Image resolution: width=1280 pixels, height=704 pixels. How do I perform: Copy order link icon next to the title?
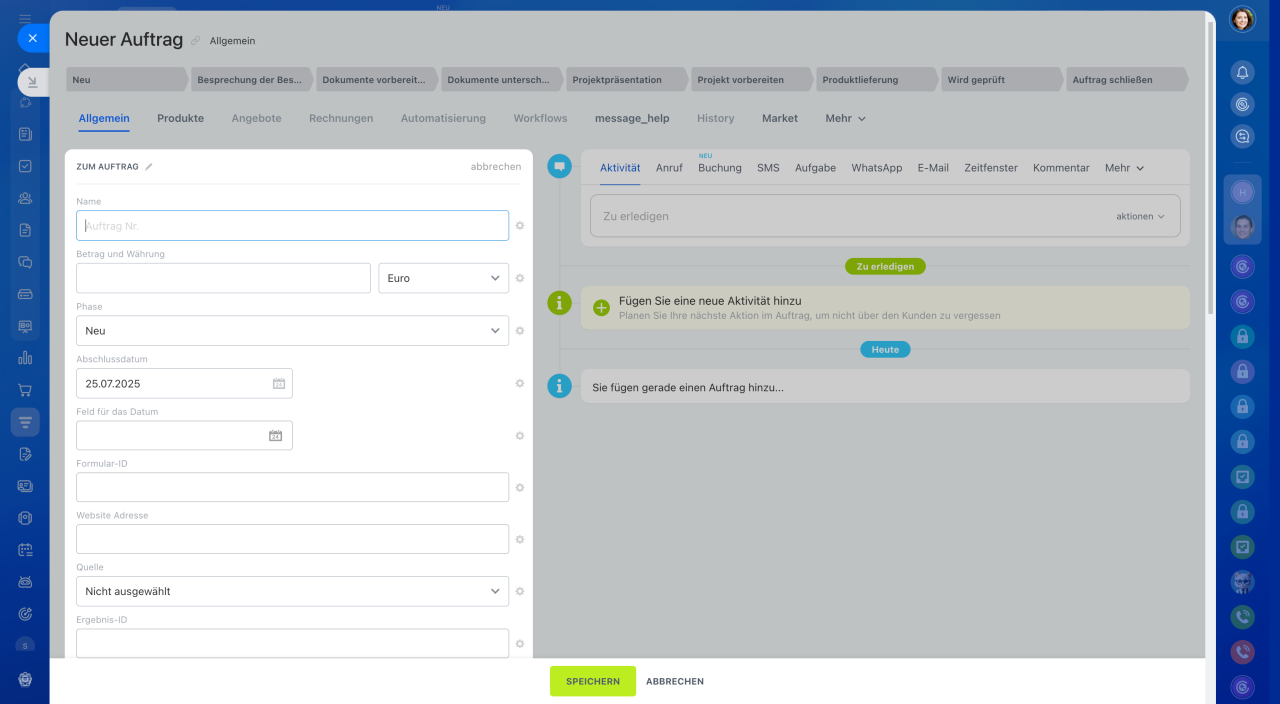196,41
